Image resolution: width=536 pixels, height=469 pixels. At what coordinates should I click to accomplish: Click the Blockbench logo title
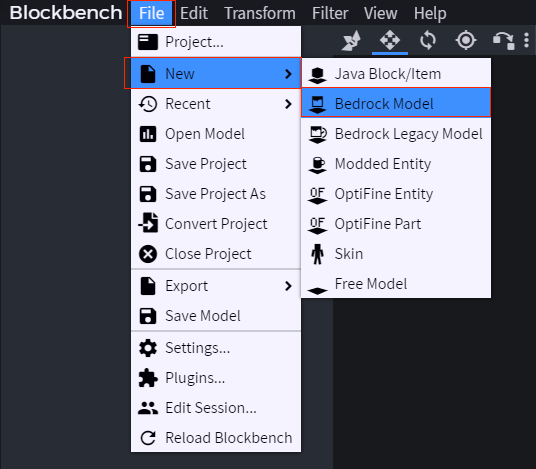click(66, 13)
